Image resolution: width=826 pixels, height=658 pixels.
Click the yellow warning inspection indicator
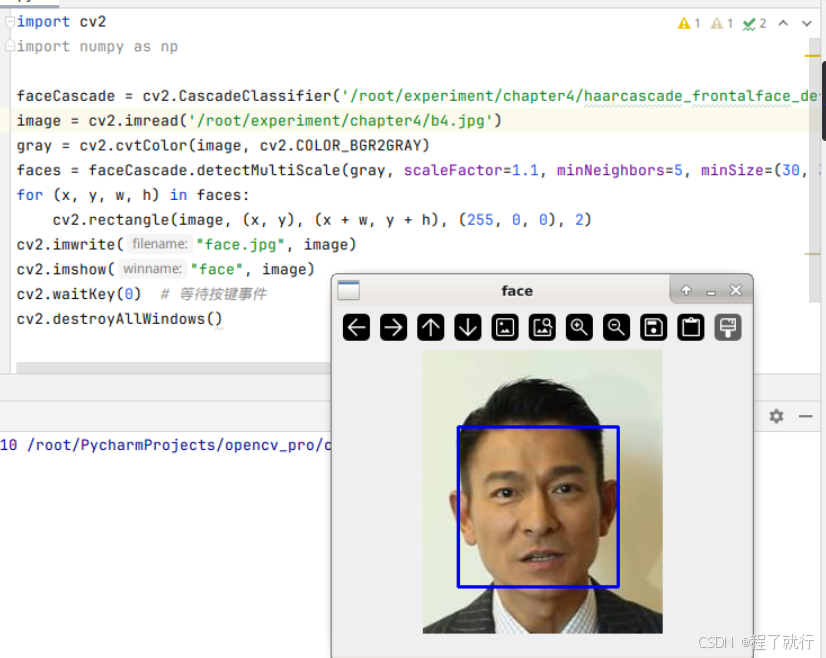tap(687, 22)
